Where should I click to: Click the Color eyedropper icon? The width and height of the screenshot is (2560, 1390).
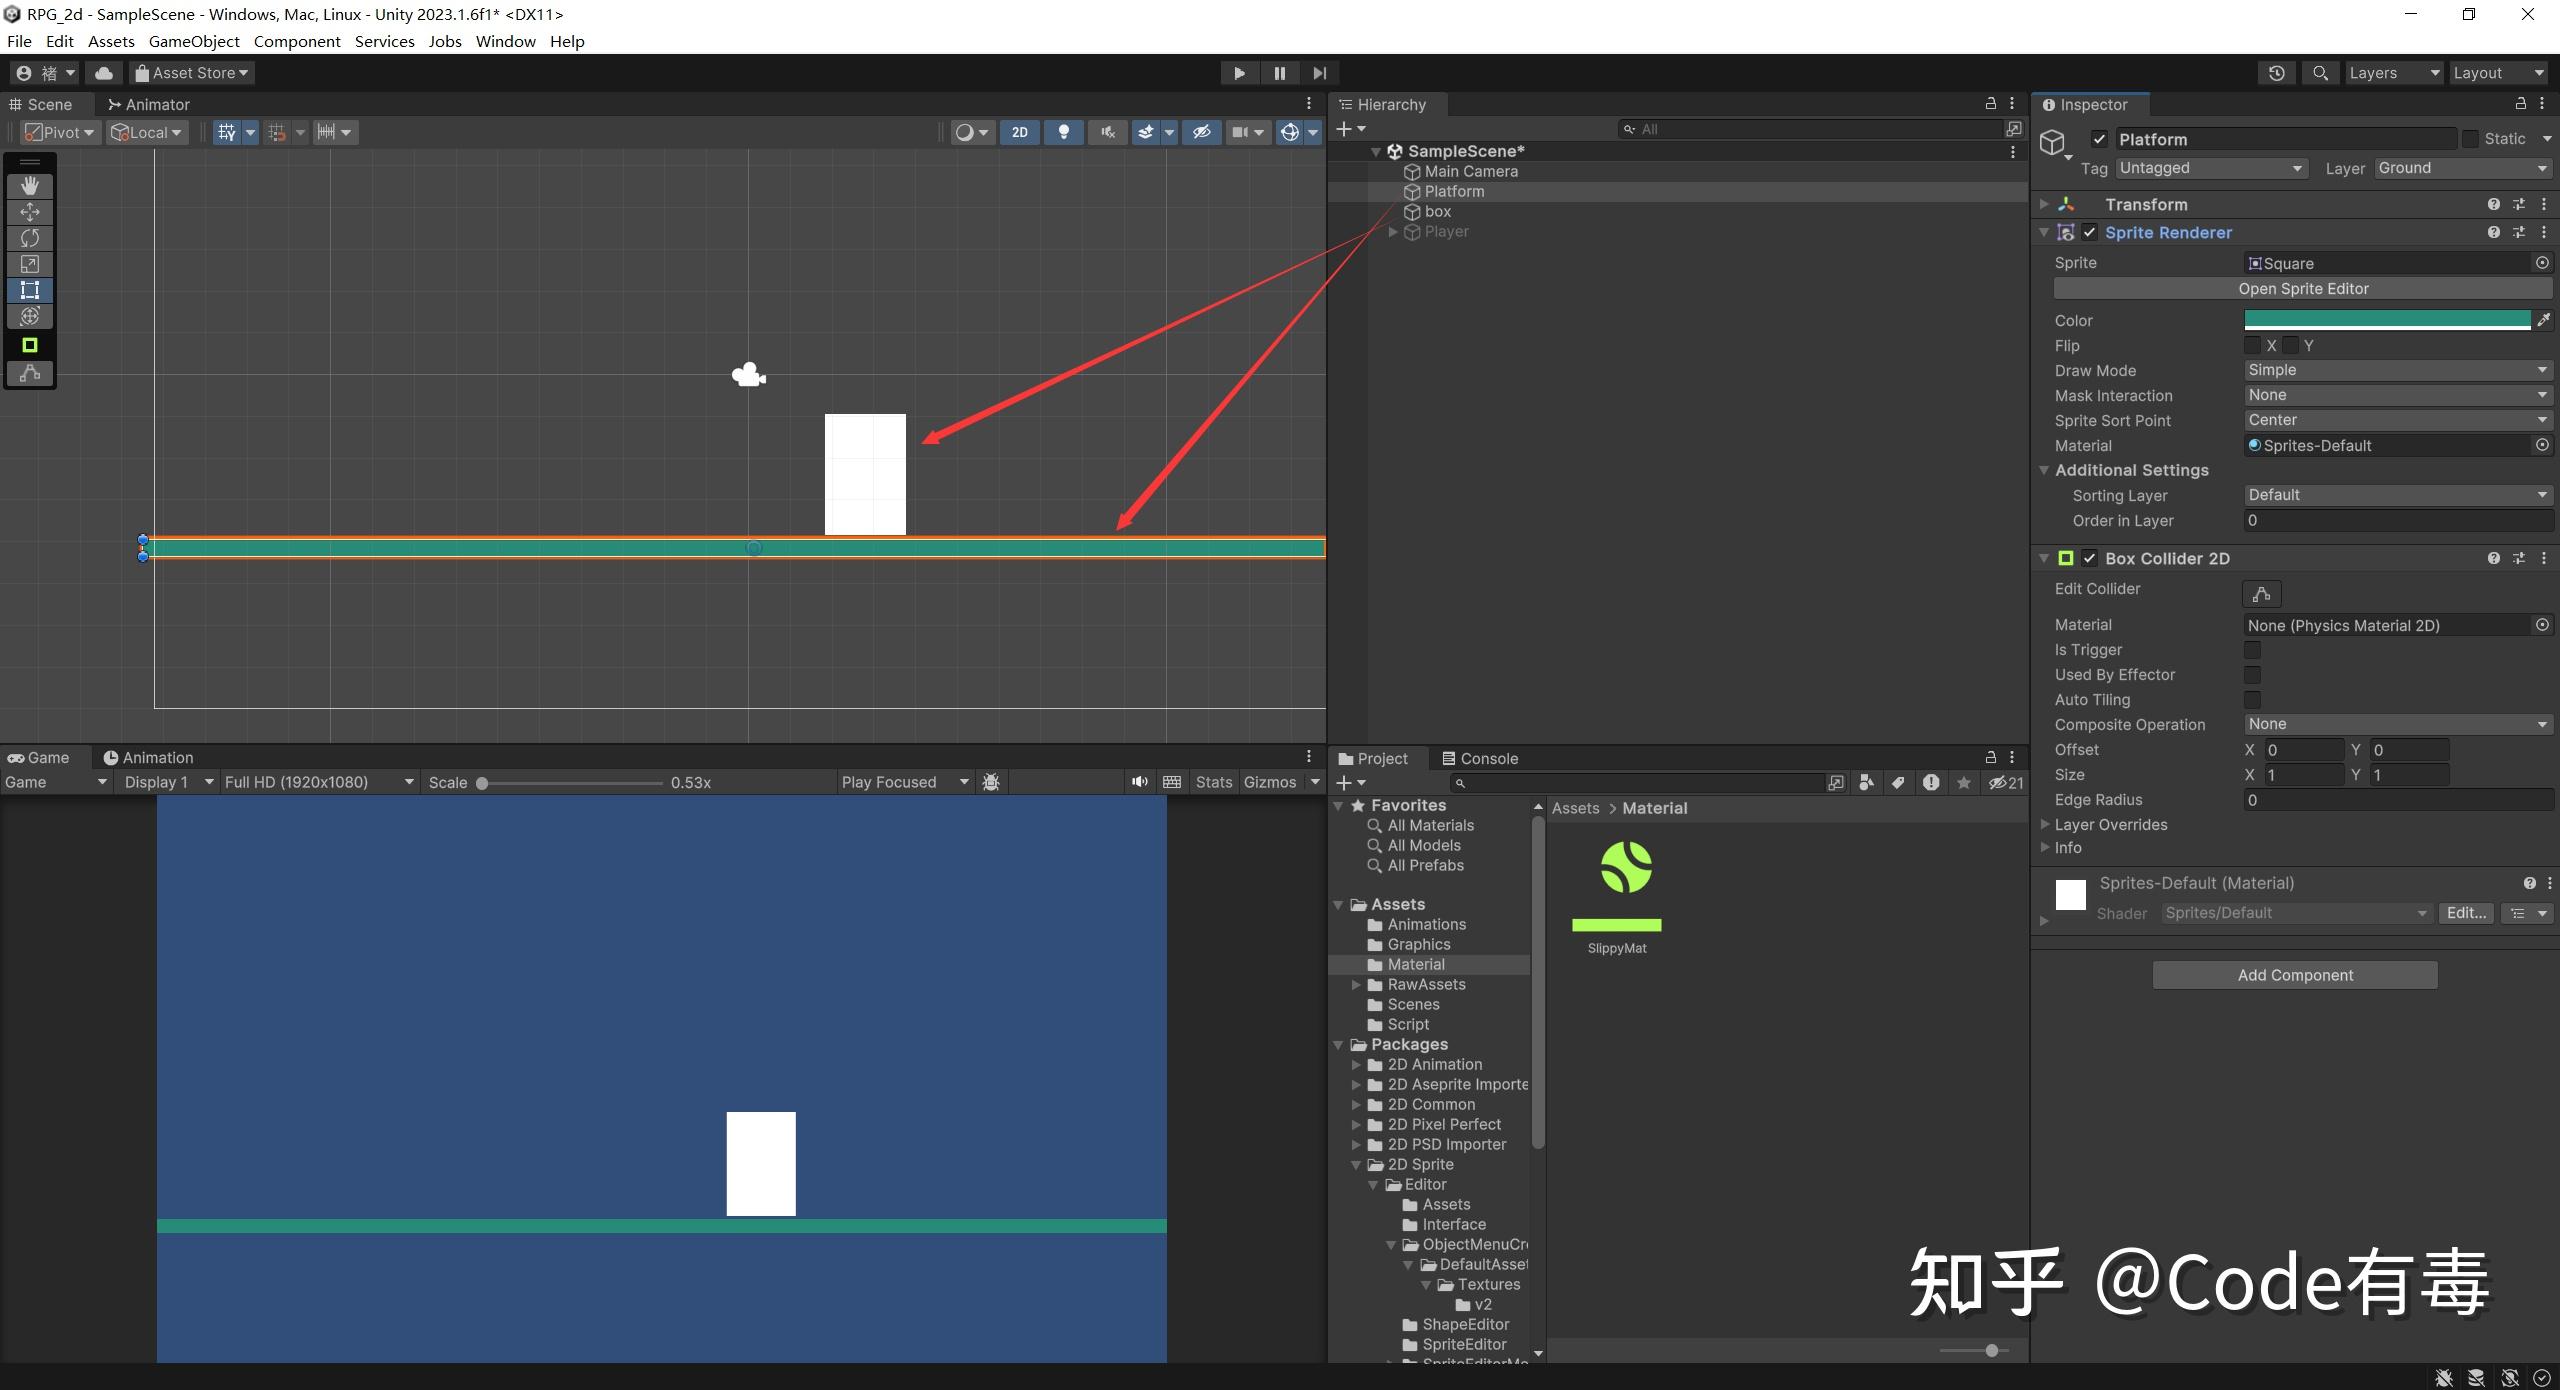(2543, 320)
